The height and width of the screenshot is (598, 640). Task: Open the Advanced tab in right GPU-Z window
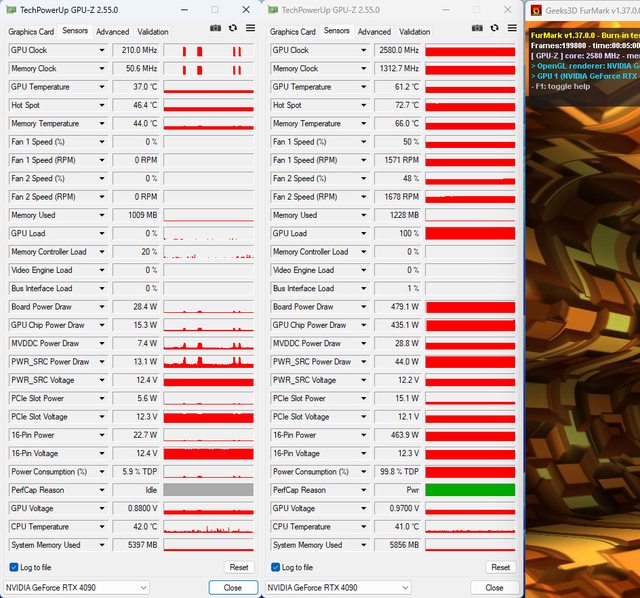(374, 31)
